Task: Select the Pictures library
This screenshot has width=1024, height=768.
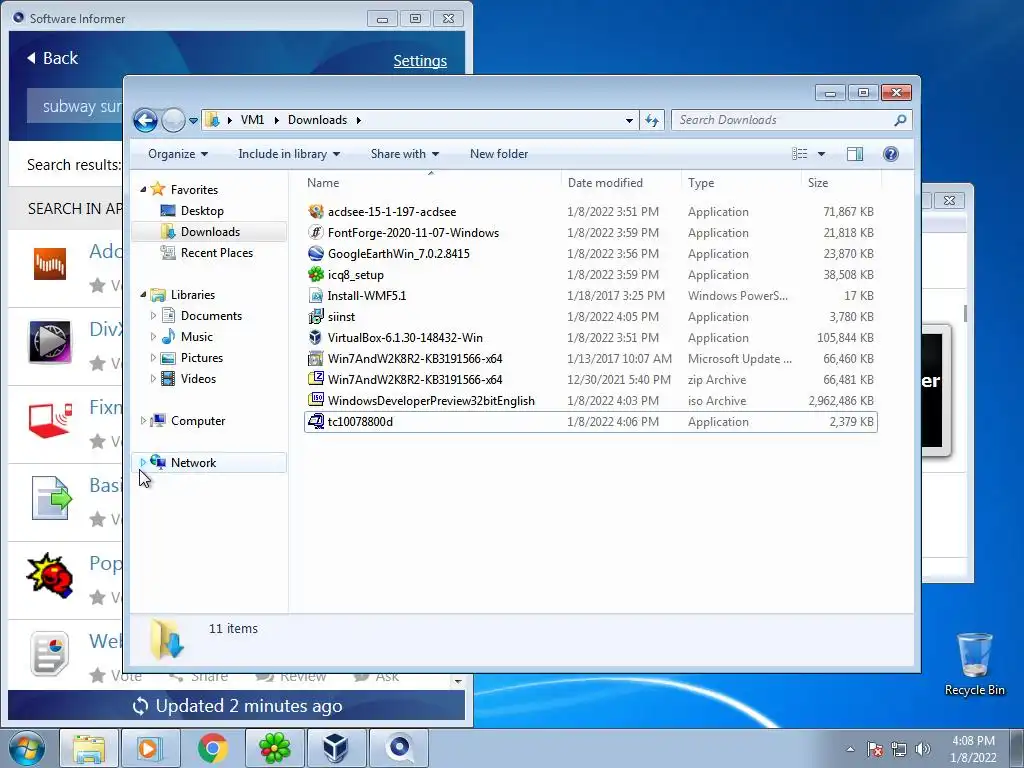Action: (x=201, y=358)
